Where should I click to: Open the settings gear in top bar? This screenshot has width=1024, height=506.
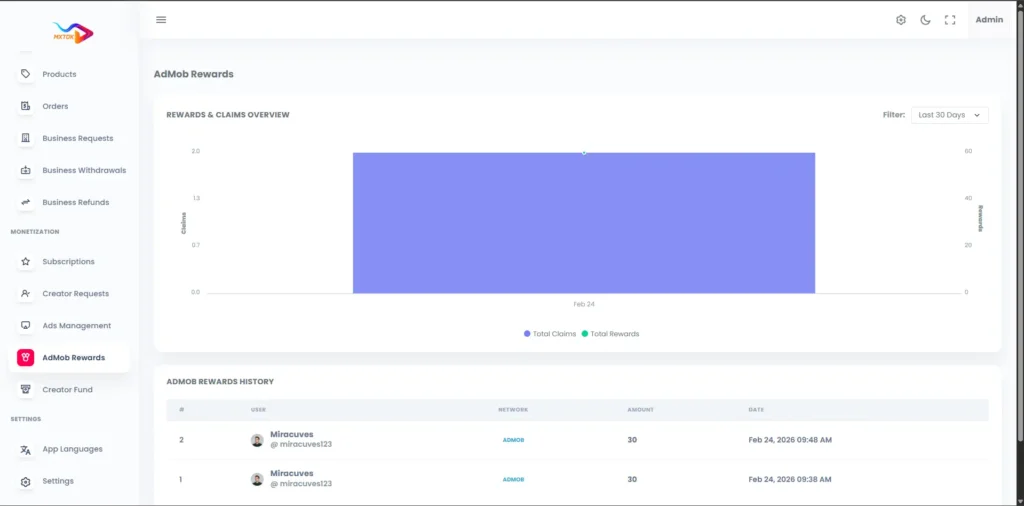[x=900, y=20]
